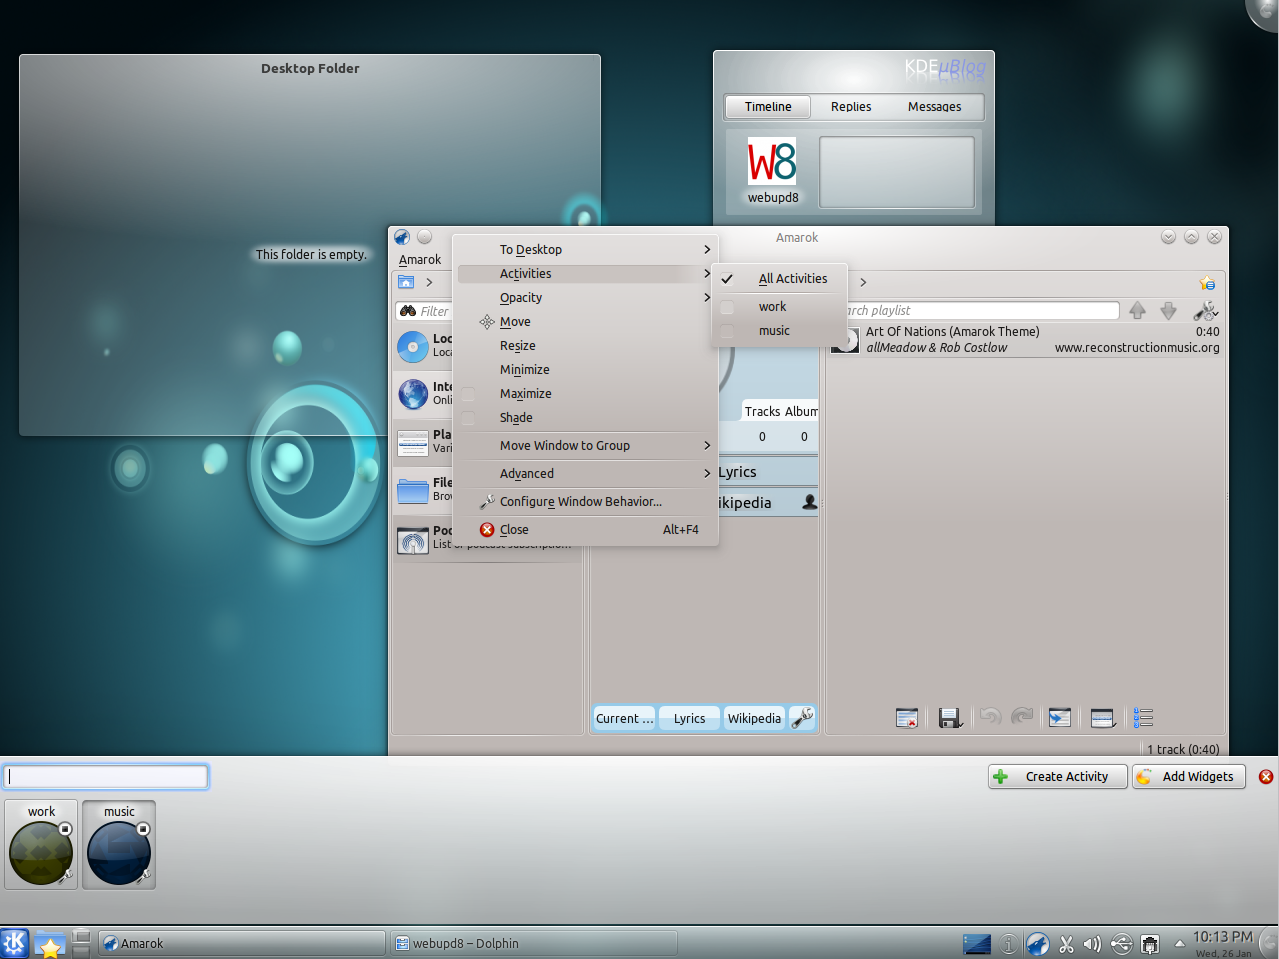
Task: Expand the Opacity submenu
Action: [x=585, y=298]
